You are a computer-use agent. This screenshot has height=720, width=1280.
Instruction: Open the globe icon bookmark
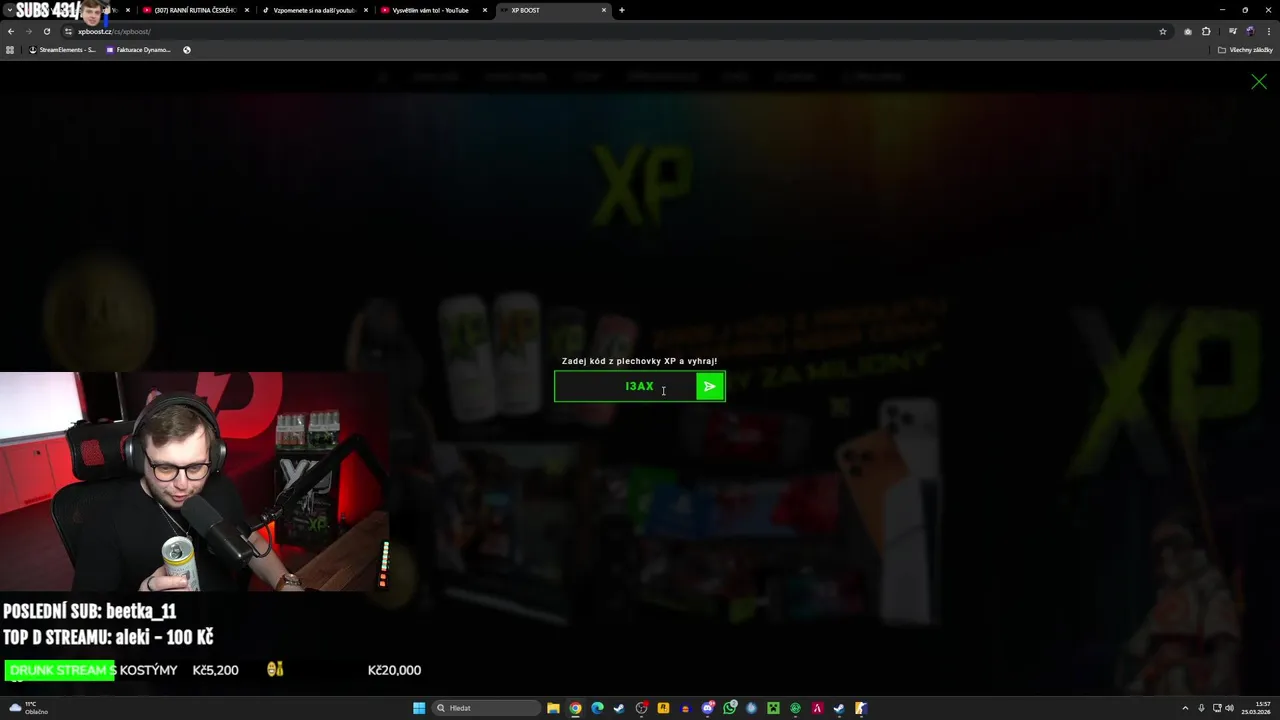187,49
